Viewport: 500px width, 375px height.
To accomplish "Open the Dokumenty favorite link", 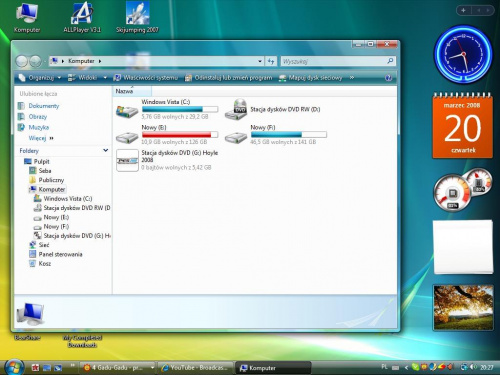I will (x=44, y=106).
